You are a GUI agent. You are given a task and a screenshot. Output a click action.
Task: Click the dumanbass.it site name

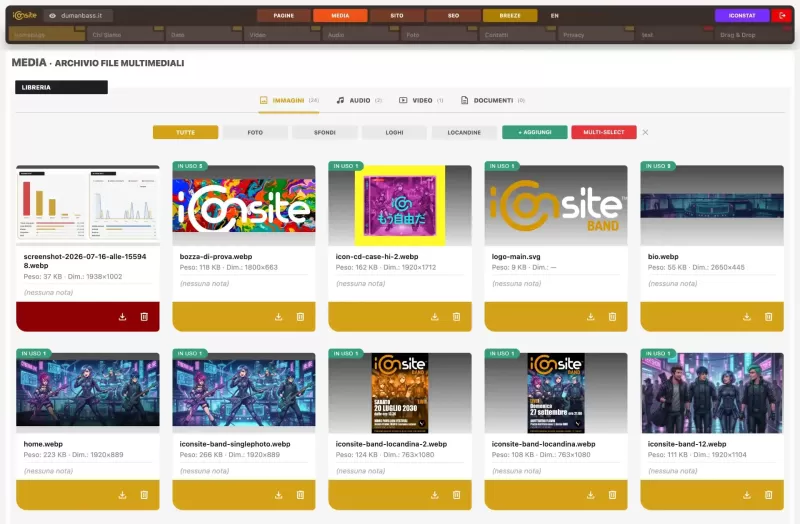(82, 16)
